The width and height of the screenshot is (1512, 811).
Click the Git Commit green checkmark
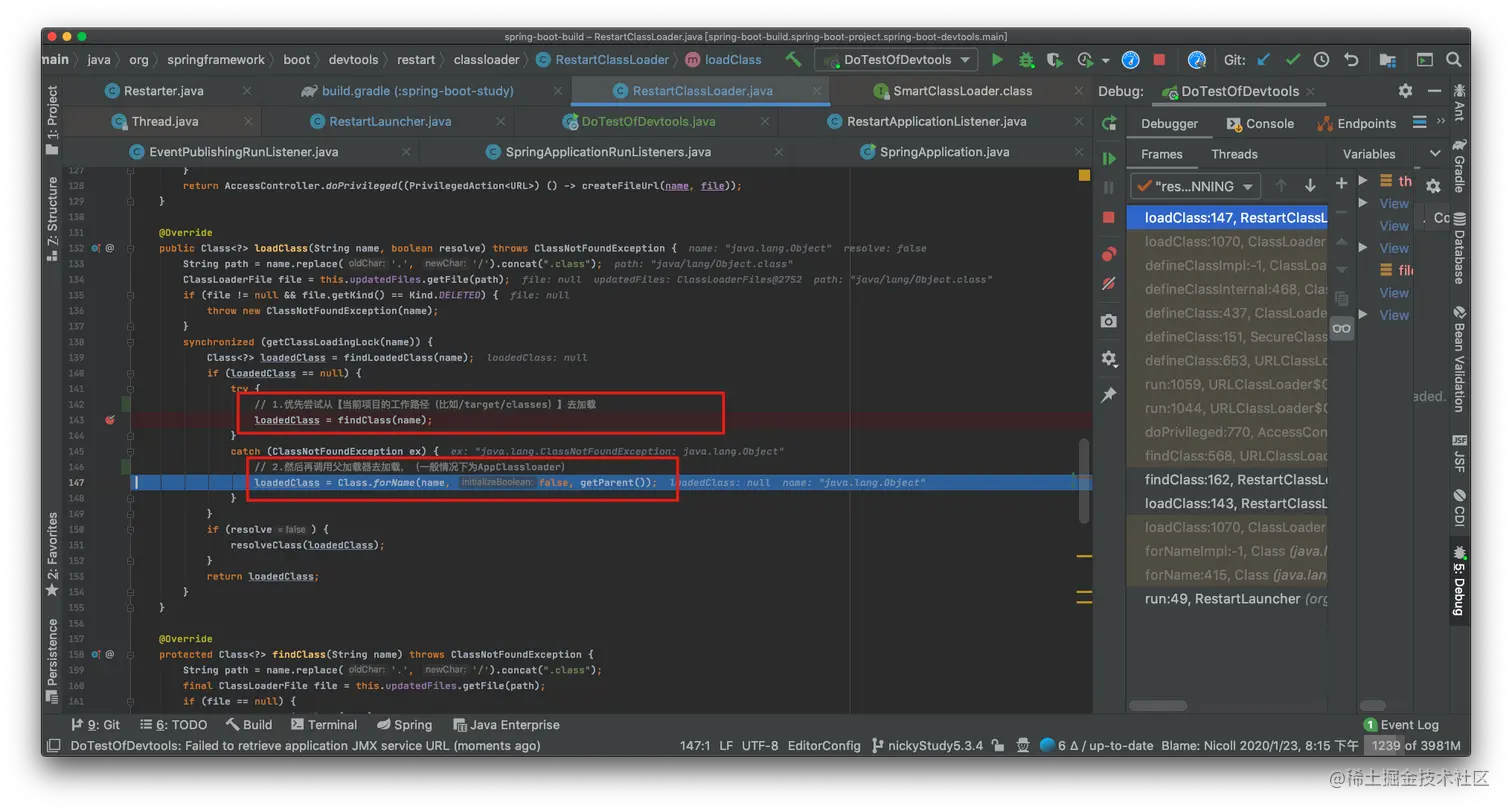(x=1293, y=59)
